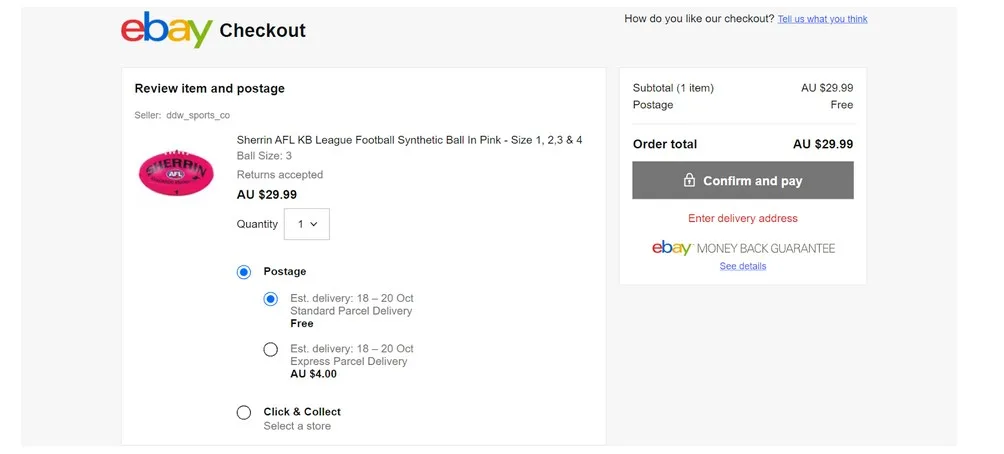The height and width of the screenshot is (454, 1004).
Task: Click the Express Parcel Delivery AU $4.00 price
Action: click(x=313, y=374)
